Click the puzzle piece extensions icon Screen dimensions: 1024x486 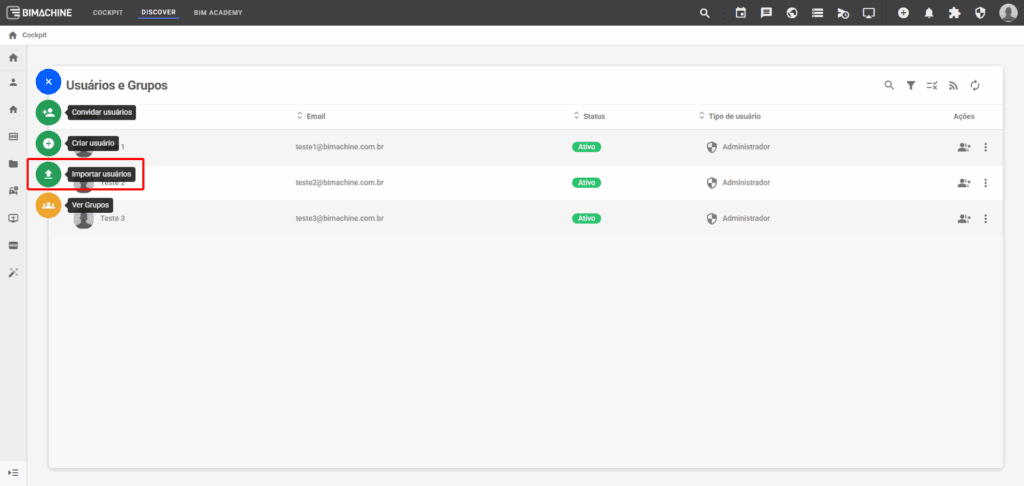tap(954, 13)
